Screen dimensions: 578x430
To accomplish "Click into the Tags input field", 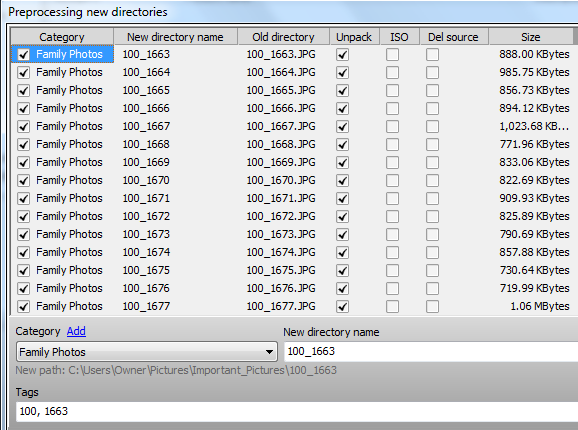I will pyautogui.click(x=297, y=412).
